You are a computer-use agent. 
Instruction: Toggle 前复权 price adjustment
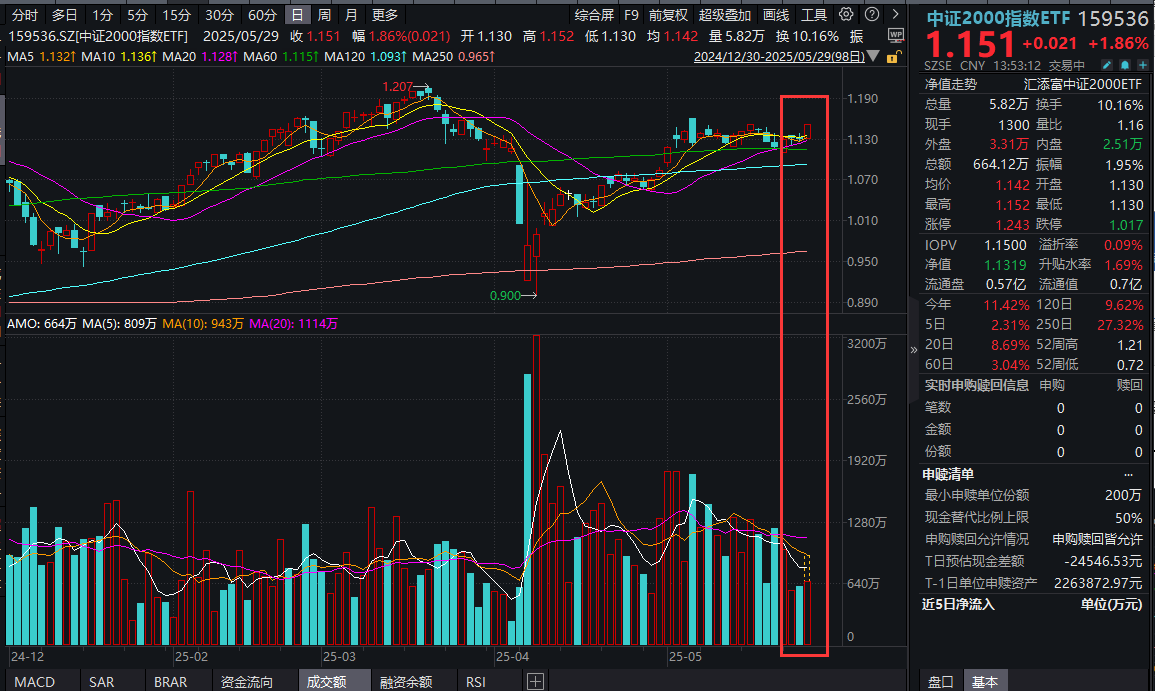pyautogui.click(x=668, y=15)
